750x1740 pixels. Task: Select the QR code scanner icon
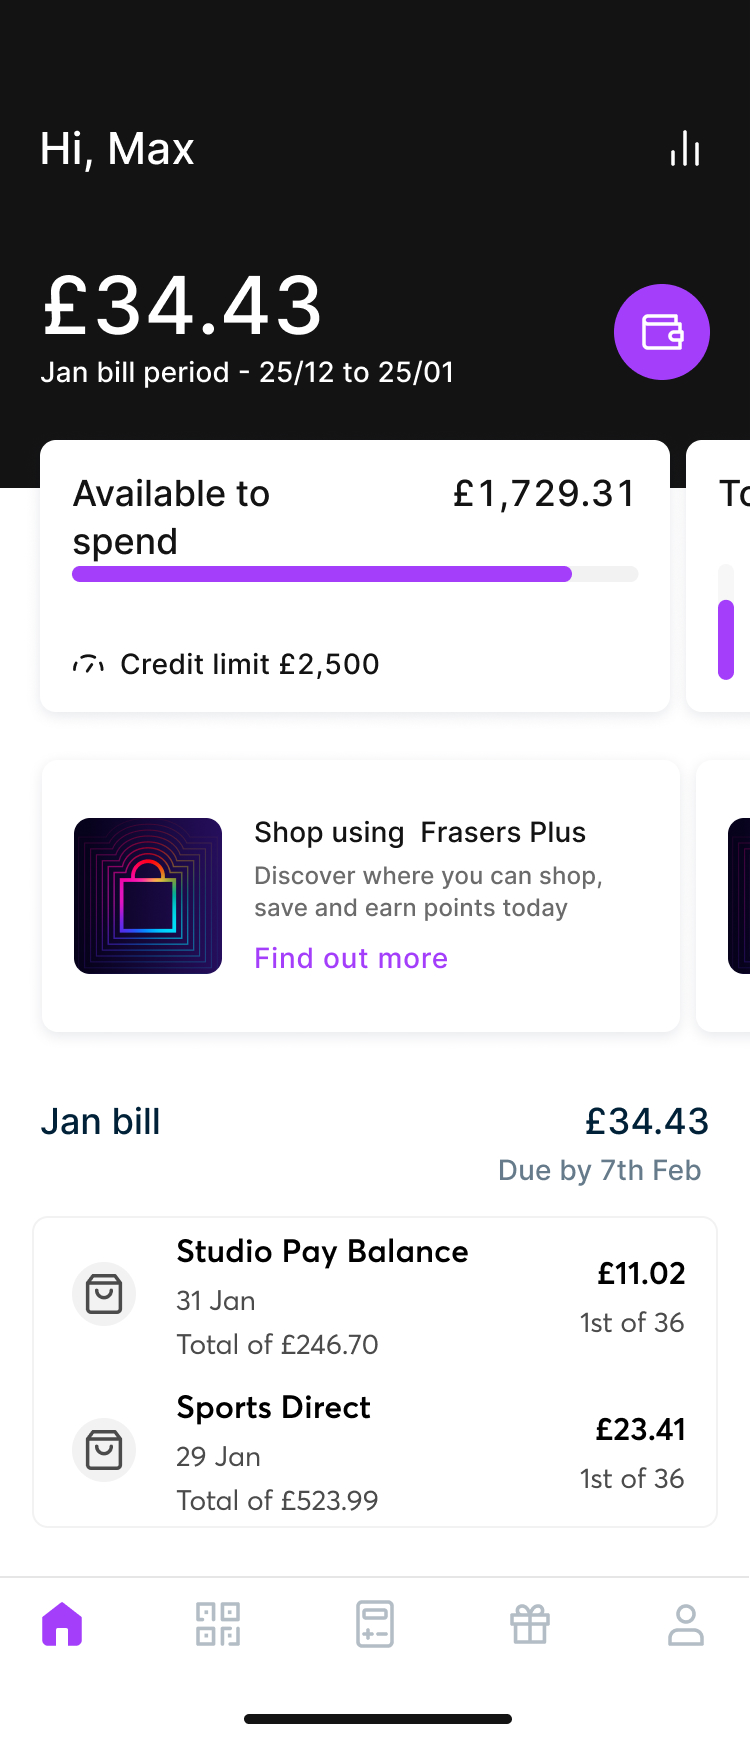(x=218, y=1624)
